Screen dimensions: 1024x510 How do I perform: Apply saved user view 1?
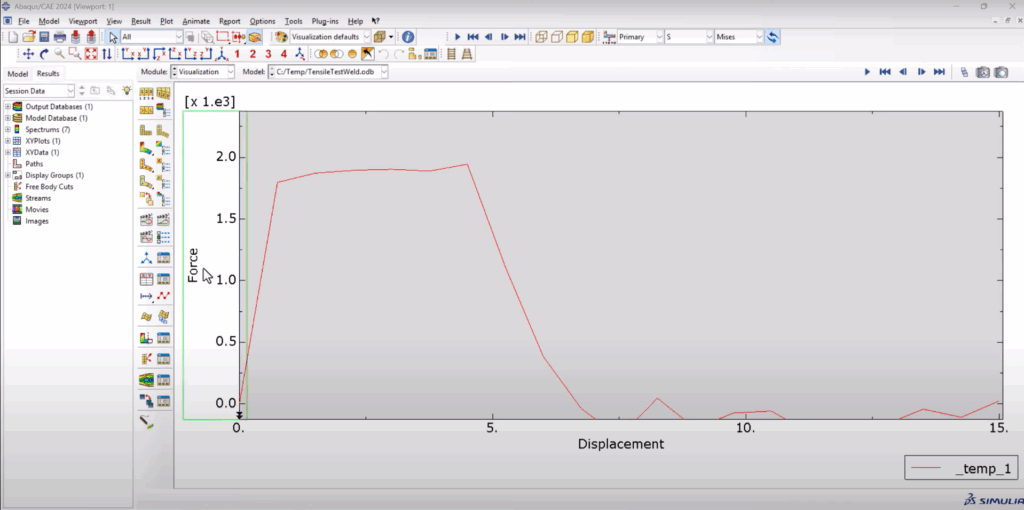click(x=237, y=54)
